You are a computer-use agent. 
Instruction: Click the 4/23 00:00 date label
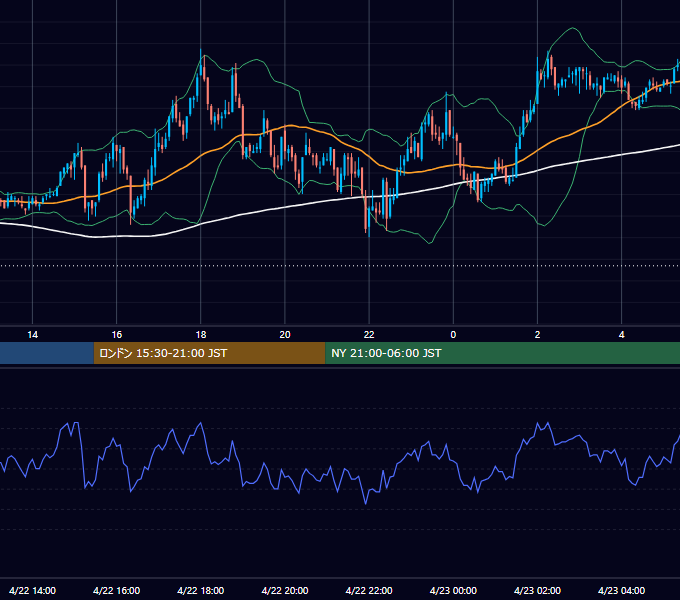pos(453,590)
